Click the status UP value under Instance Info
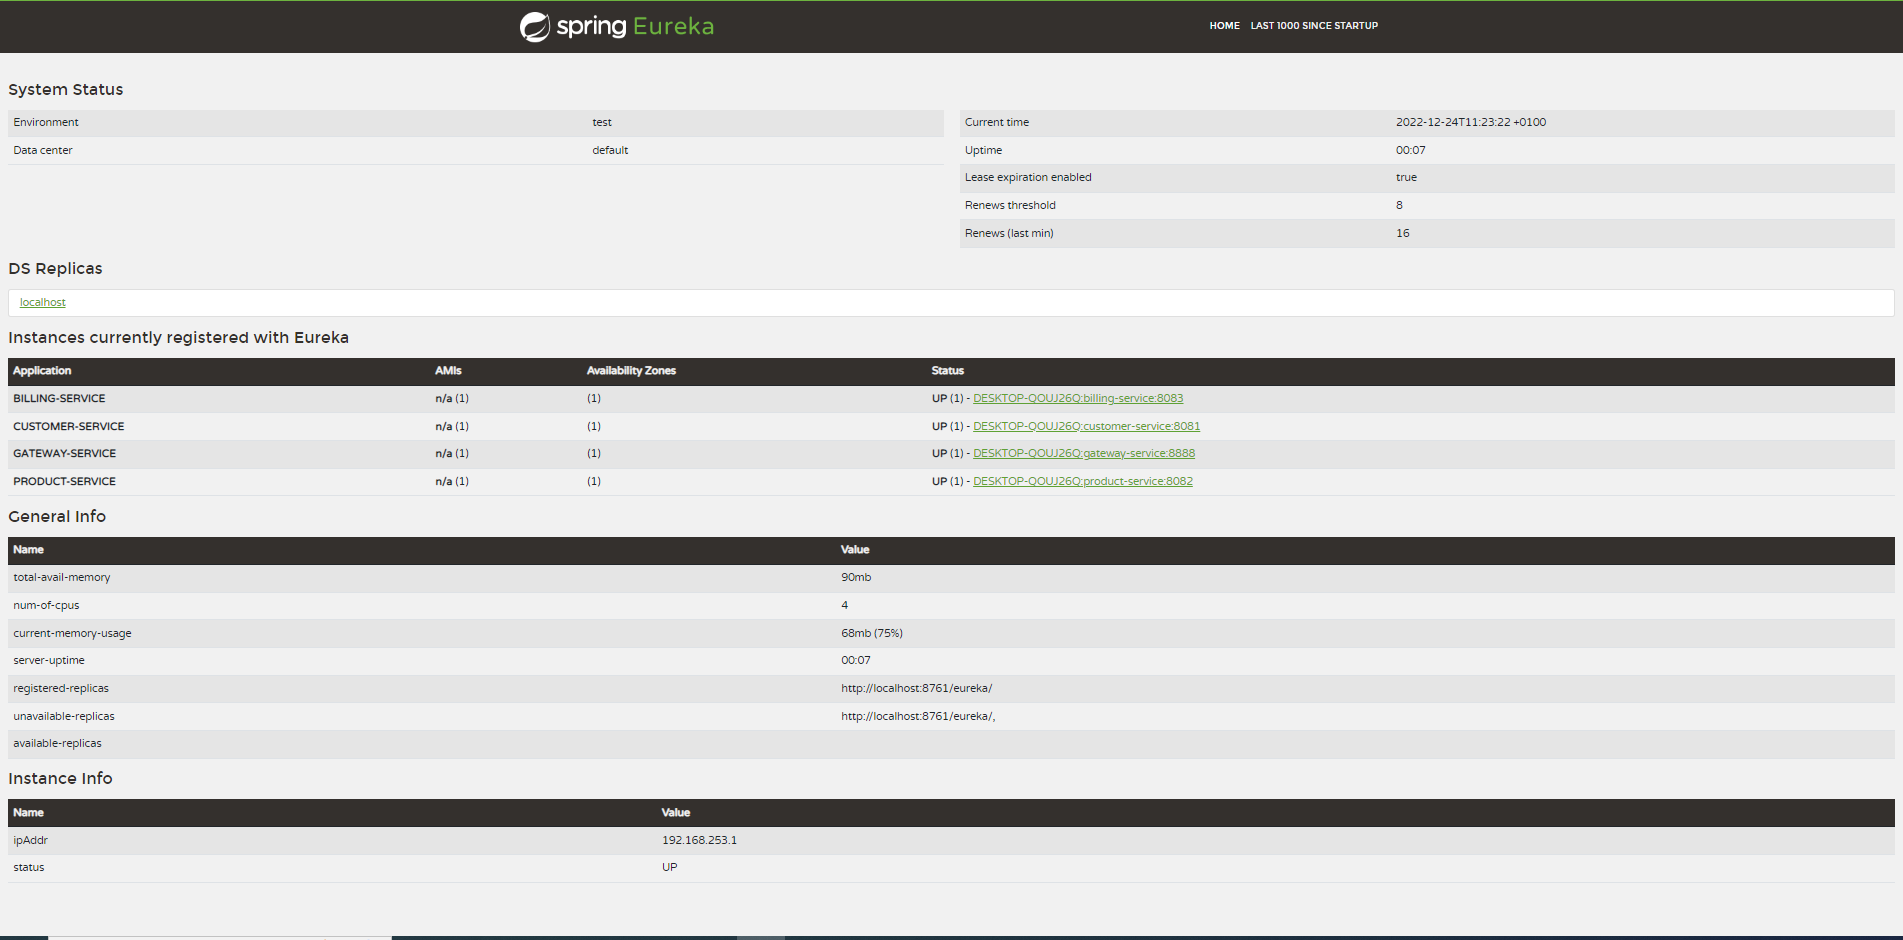1903x940 pixels. [668, 867]
